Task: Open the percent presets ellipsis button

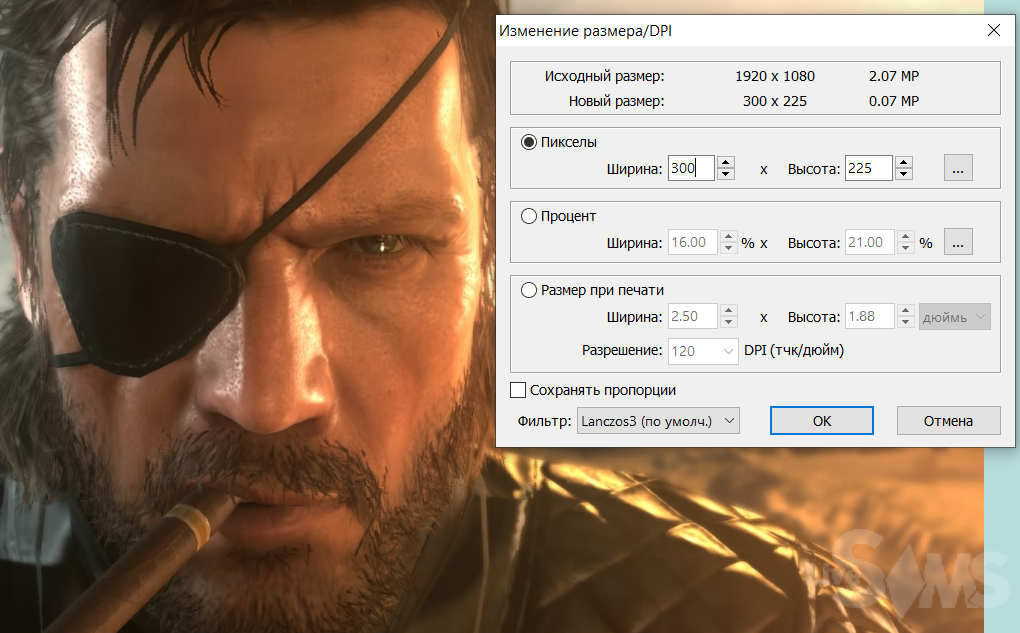Action: pos(958,242)
